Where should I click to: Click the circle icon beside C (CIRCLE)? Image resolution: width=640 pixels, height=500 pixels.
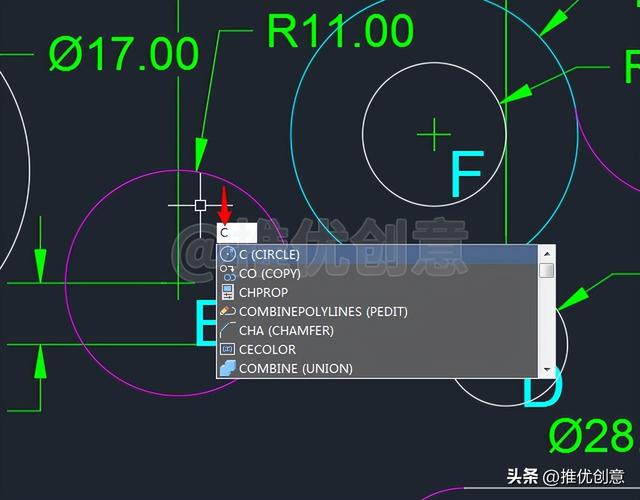tap(228, 254)
